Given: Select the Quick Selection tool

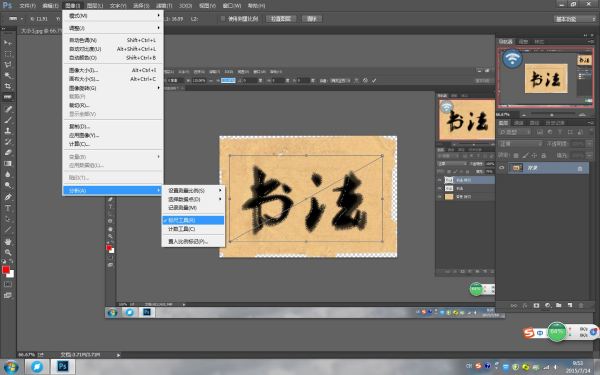Looking at the screenshot, I should pyautogui.click(x=8, y=75).
